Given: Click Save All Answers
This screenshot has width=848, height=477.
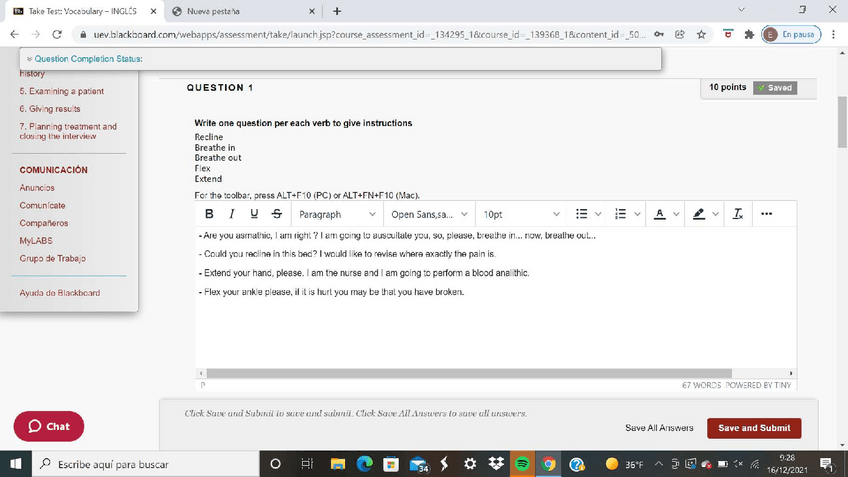Looking at the screenshot, I should [659, 428].
